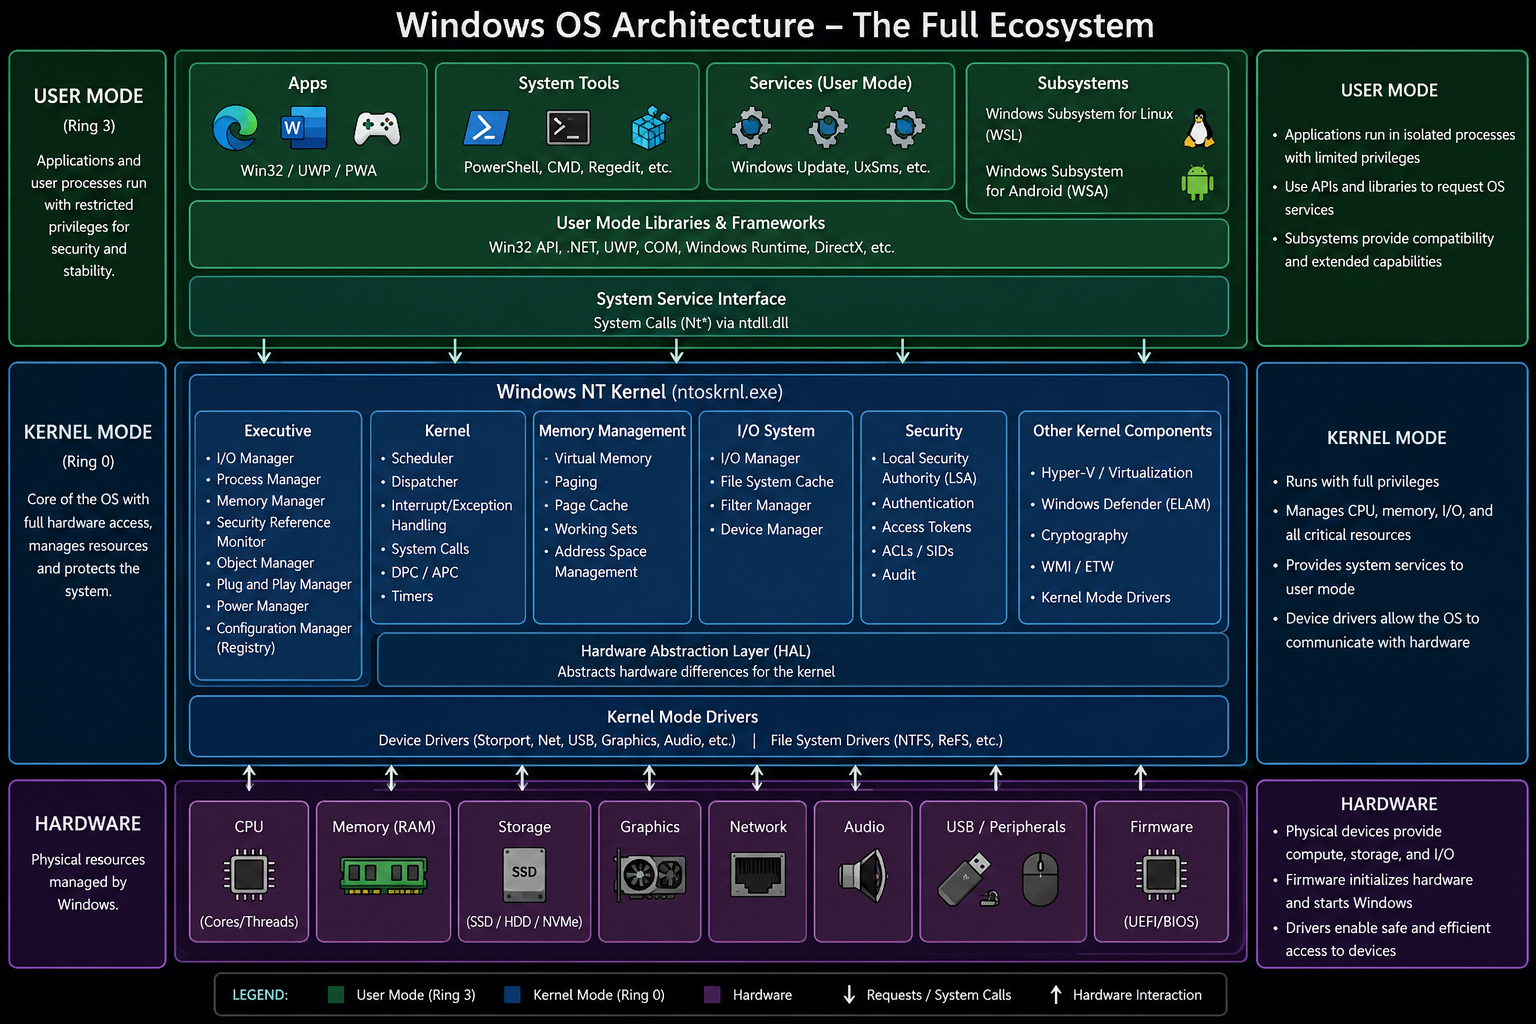Click the Working Sets item
This screenshot has width=1536, height=1024.
[x=595, y=529]
